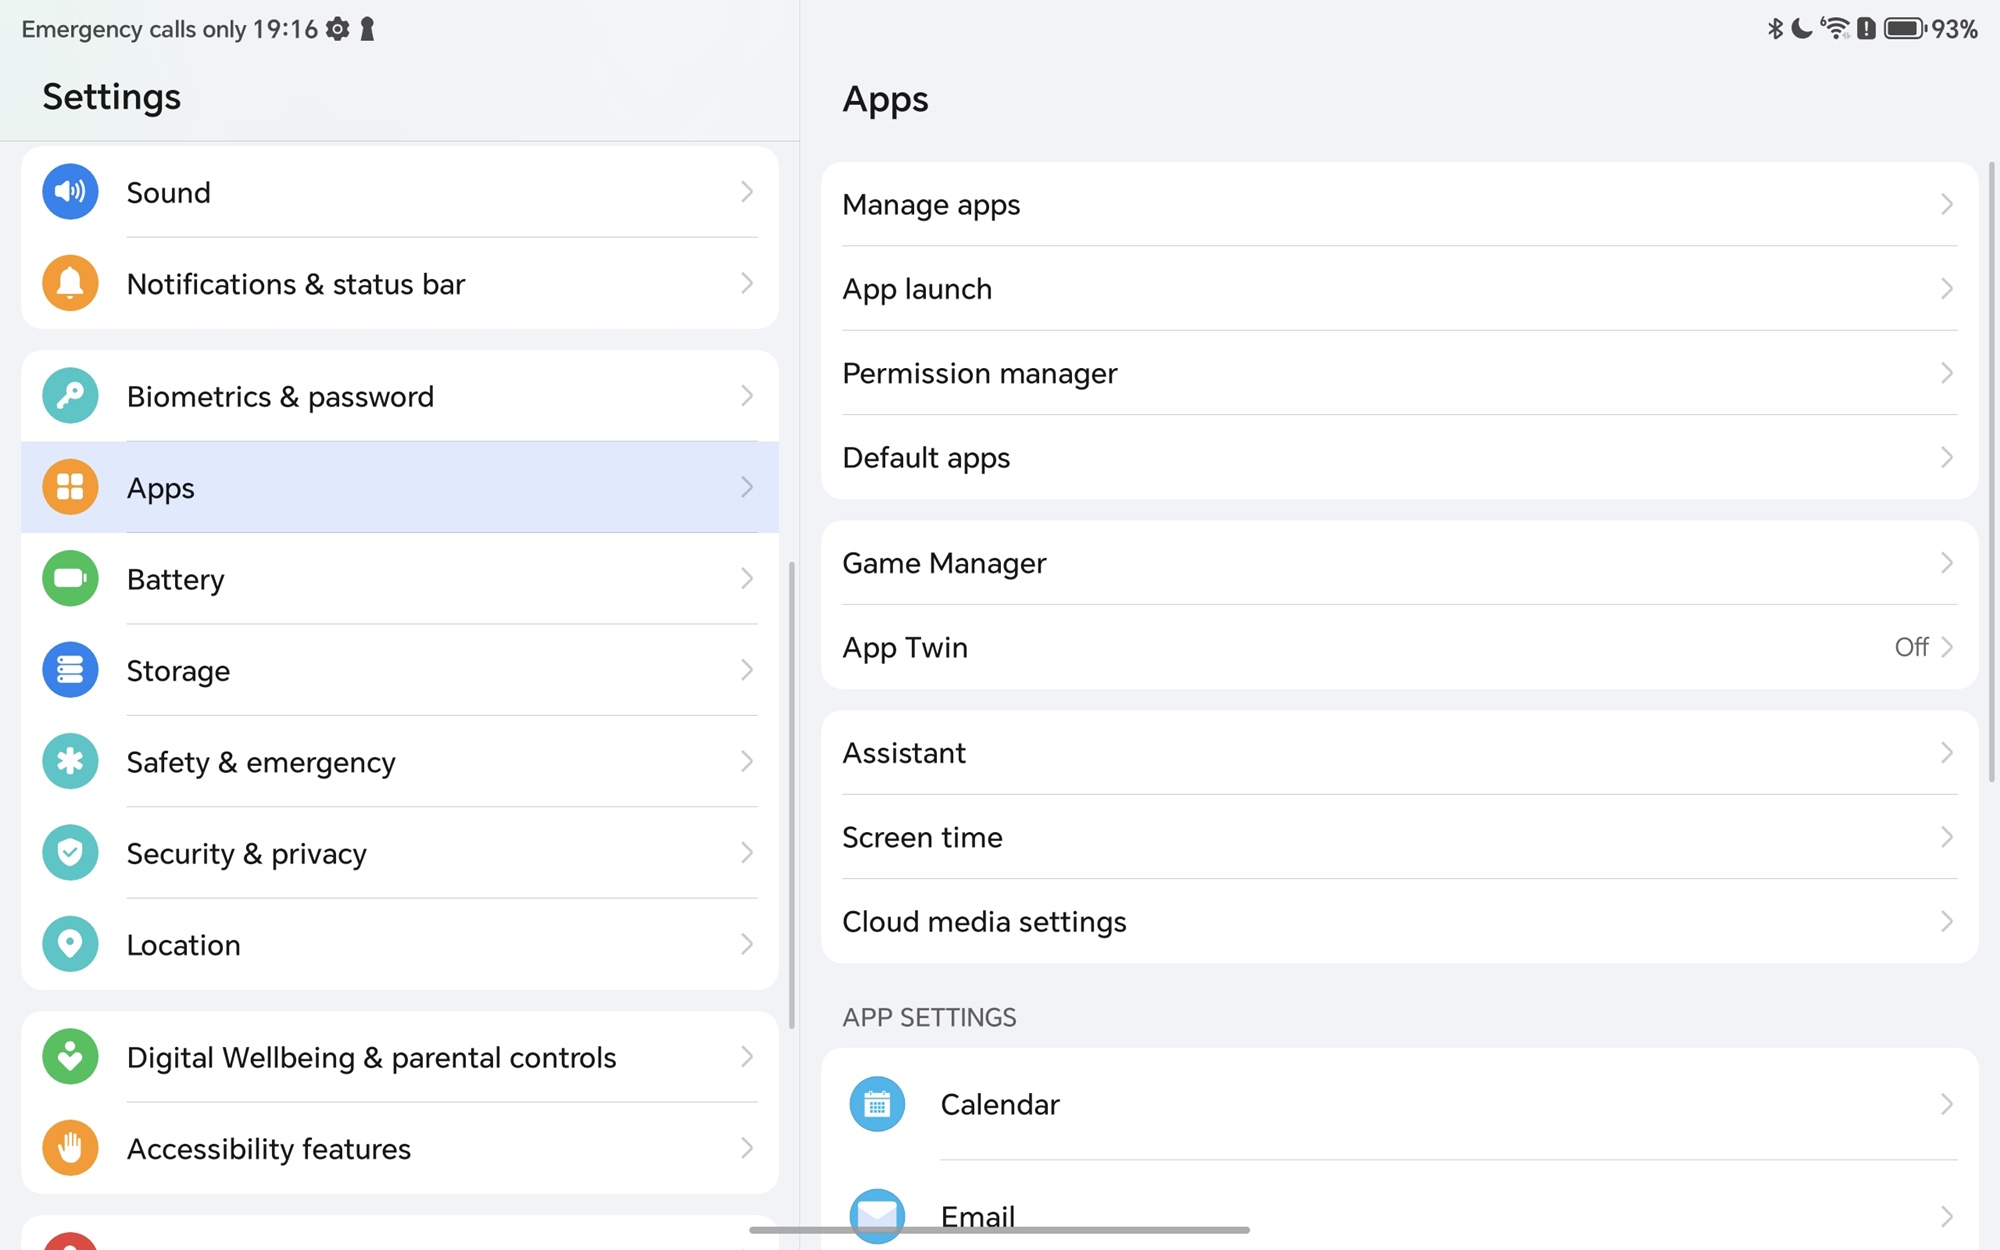Tap the Calendar app icon
Viewport: 2000px width, 1250px height.
pyautogui.click(x=877, y=1104)
